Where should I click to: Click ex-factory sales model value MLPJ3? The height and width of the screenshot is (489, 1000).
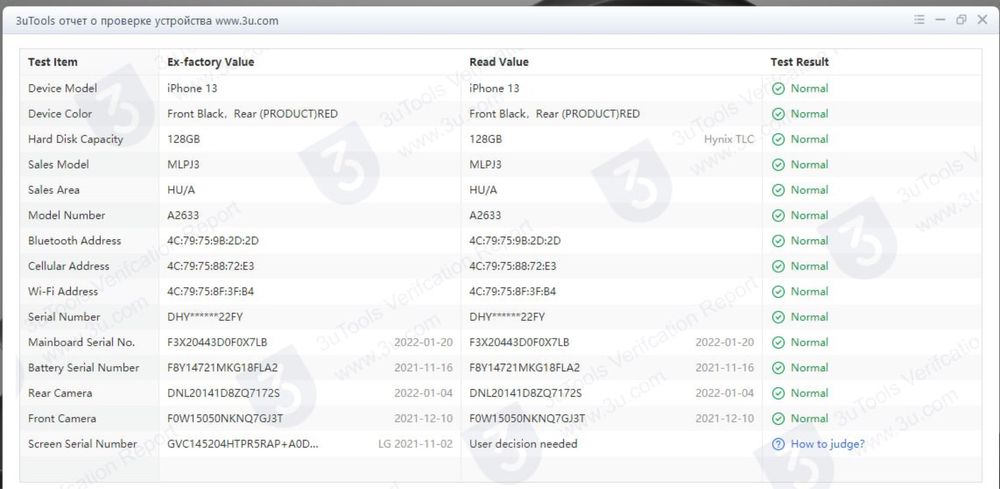pyautogui.click(x=183, y=164)
